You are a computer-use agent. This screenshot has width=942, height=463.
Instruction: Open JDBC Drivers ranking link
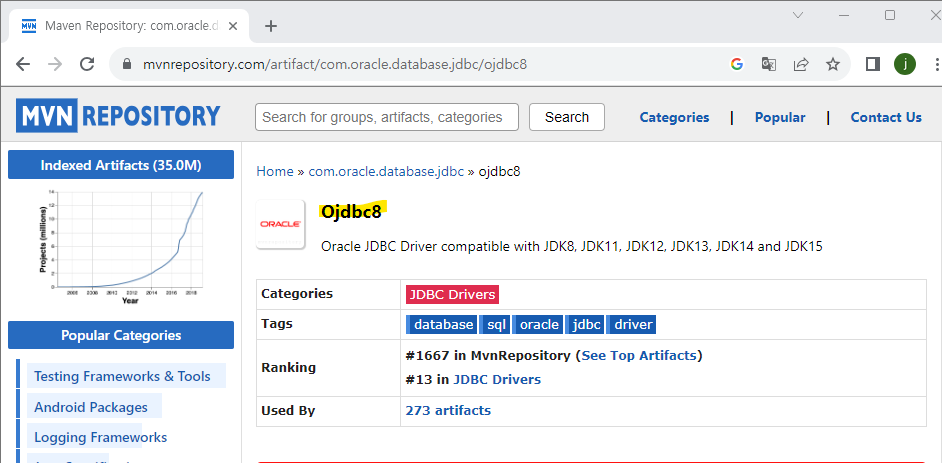[x=497, y=380]
